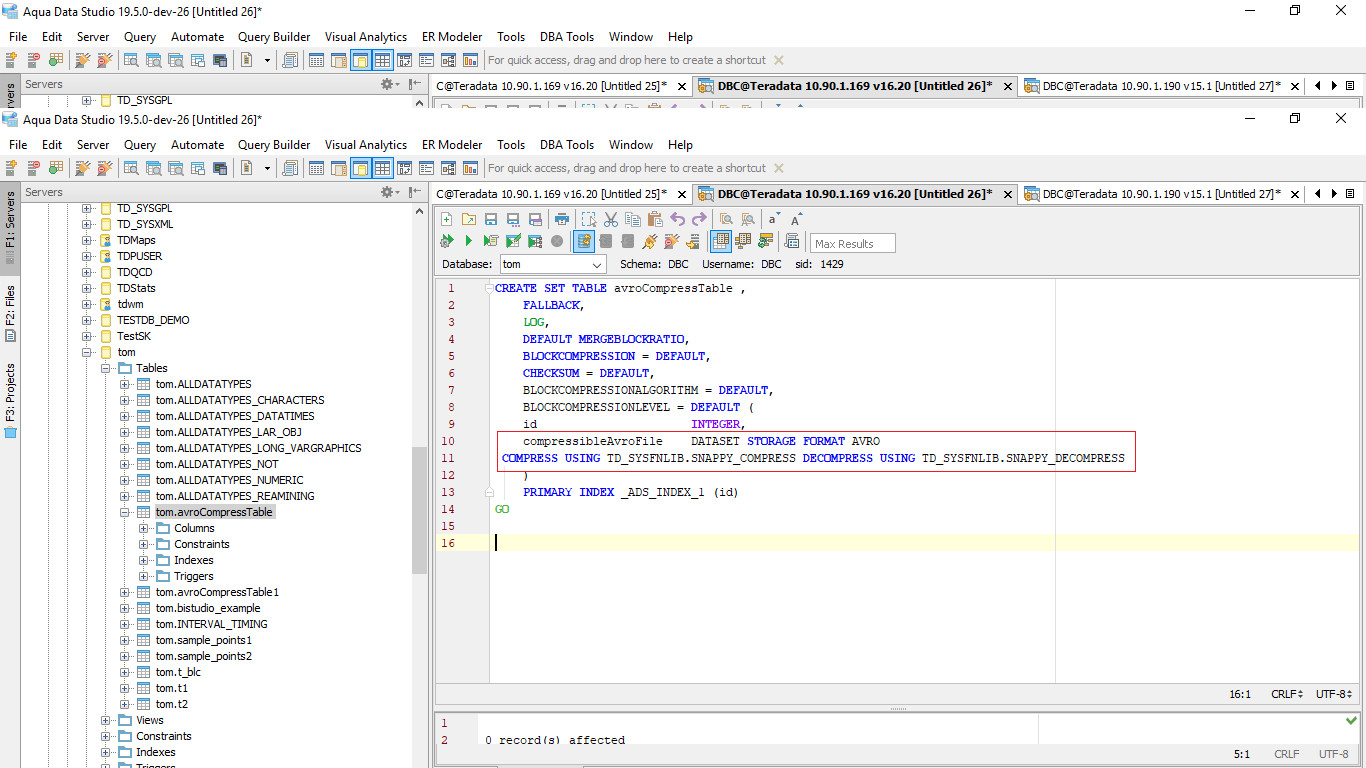Click the Undo arrow icon
The height and width of the screenshot is (768, 1366).
coord(677,219)
